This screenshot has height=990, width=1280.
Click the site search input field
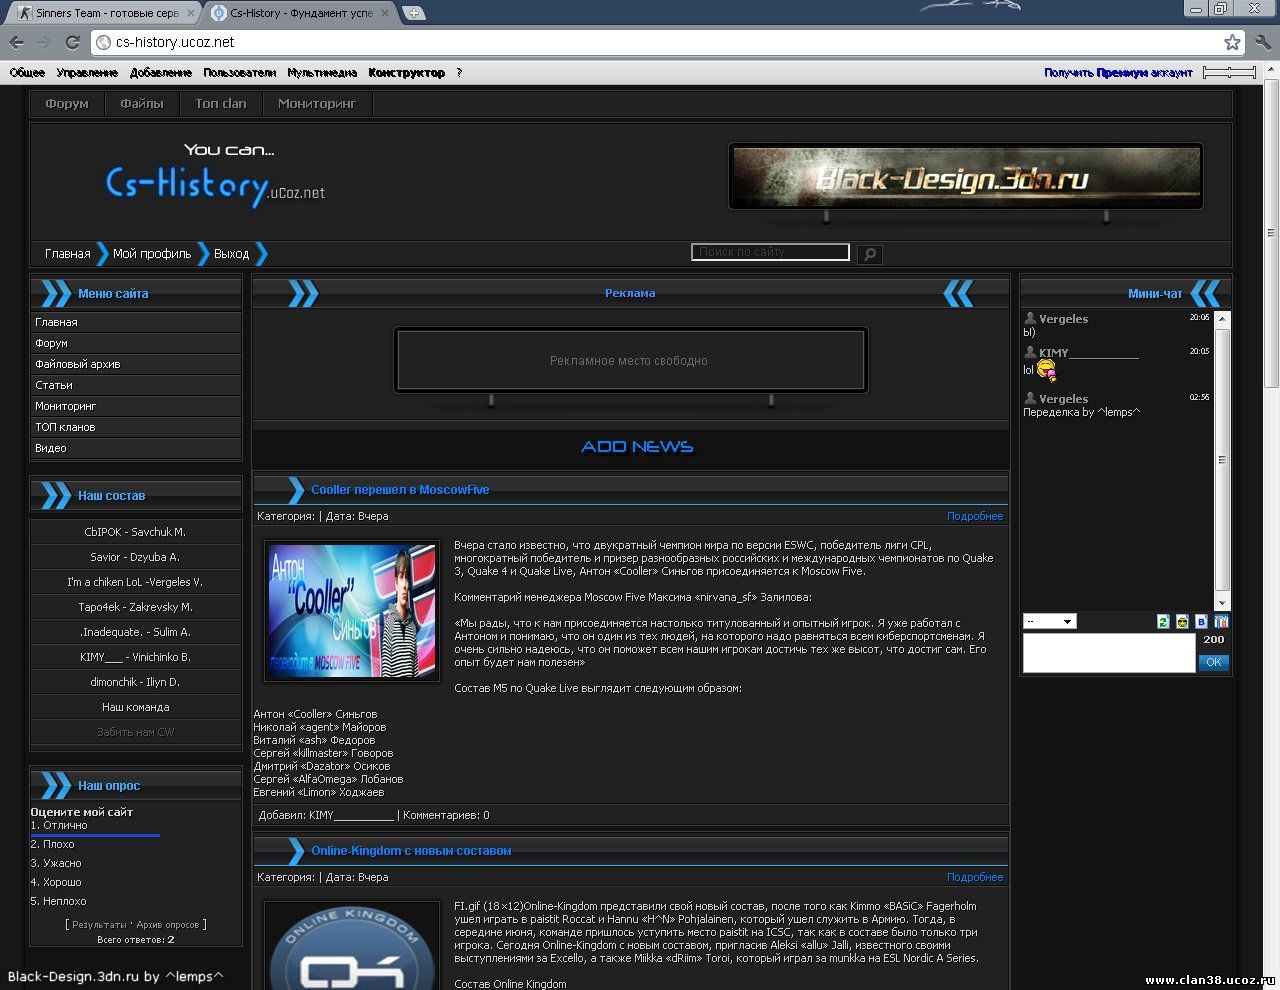[770, 252]
